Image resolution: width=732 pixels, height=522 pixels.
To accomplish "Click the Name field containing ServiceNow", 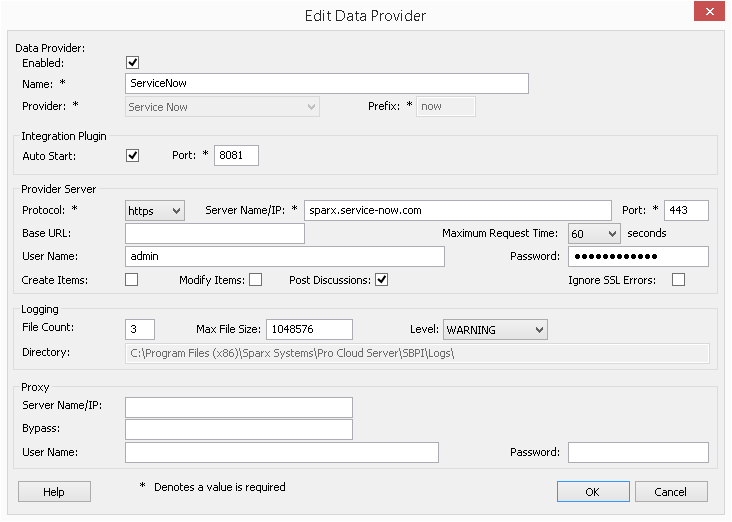I will 327,84.
